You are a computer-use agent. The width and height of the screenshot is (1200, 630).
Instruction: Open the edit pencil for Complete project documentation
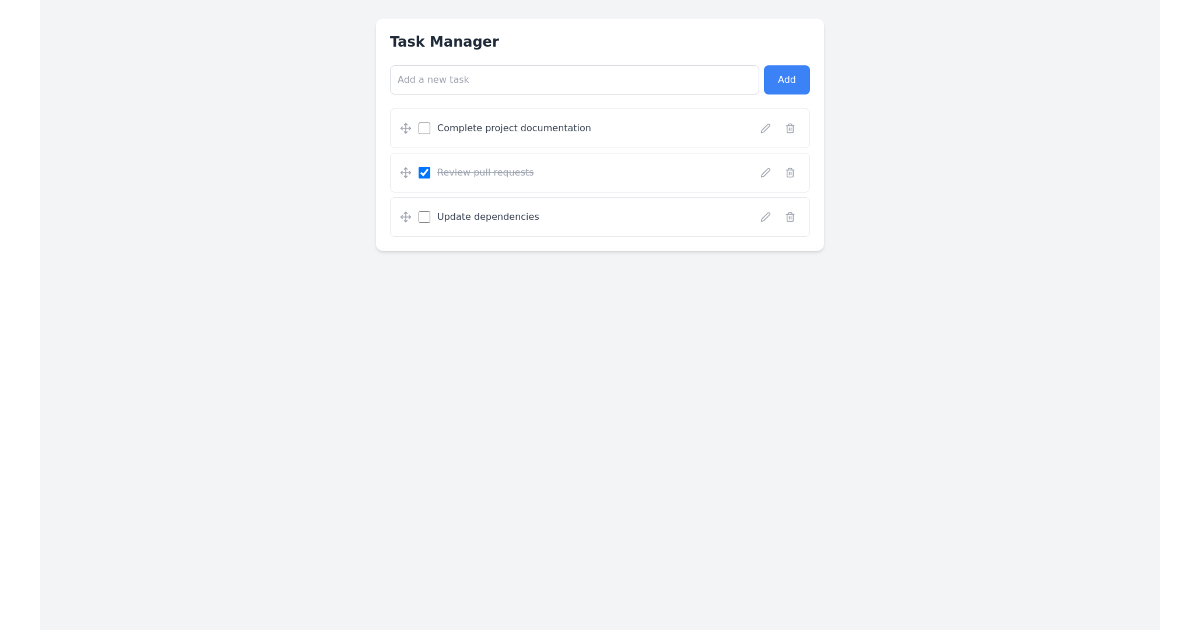(765, 128)
